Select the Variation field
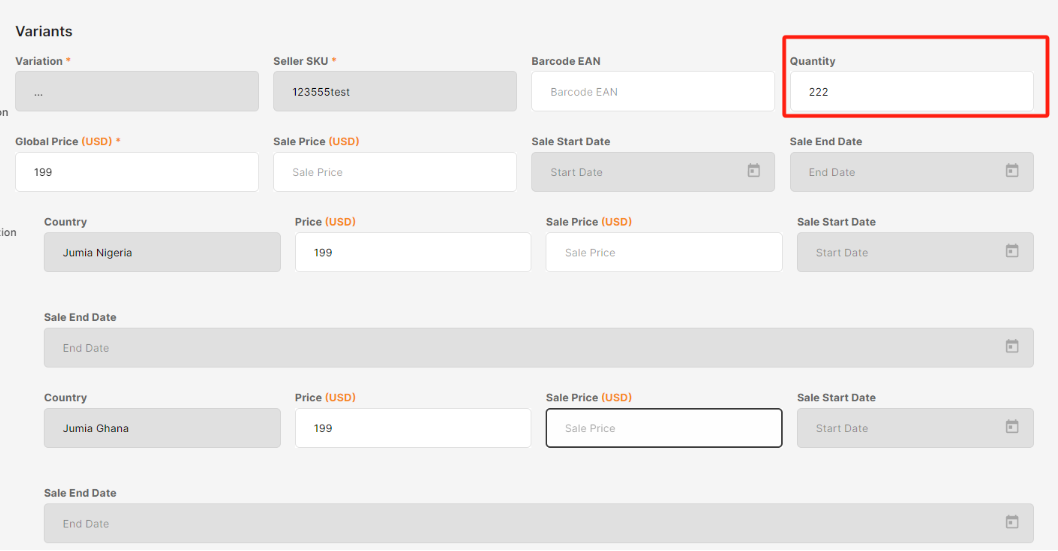Image resolution: width=1058 pixels, height=551 pixels. 136,92
